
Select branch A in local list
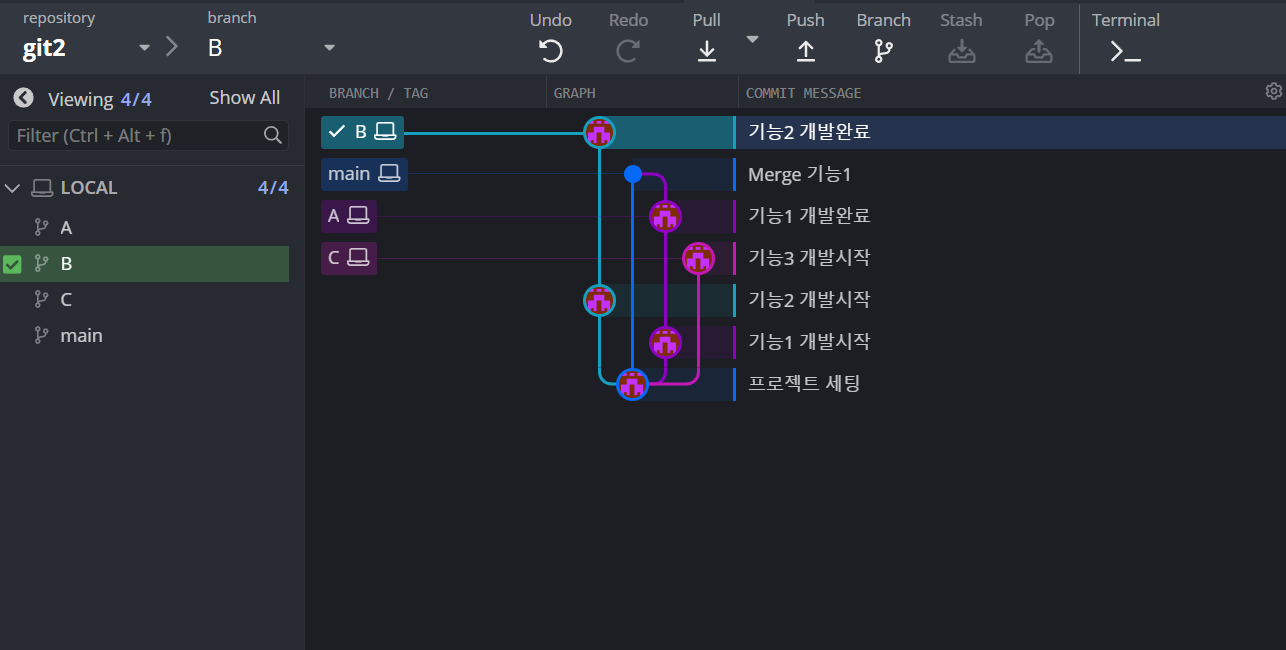pyautogui.click(x=145, y=228)
